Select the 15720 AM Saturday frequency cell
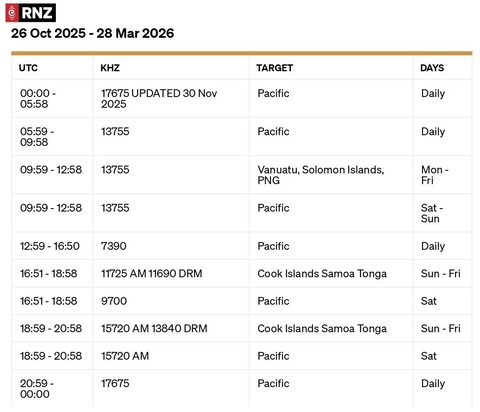The height and width of the screenshot is (412, 480). [171, 356]
